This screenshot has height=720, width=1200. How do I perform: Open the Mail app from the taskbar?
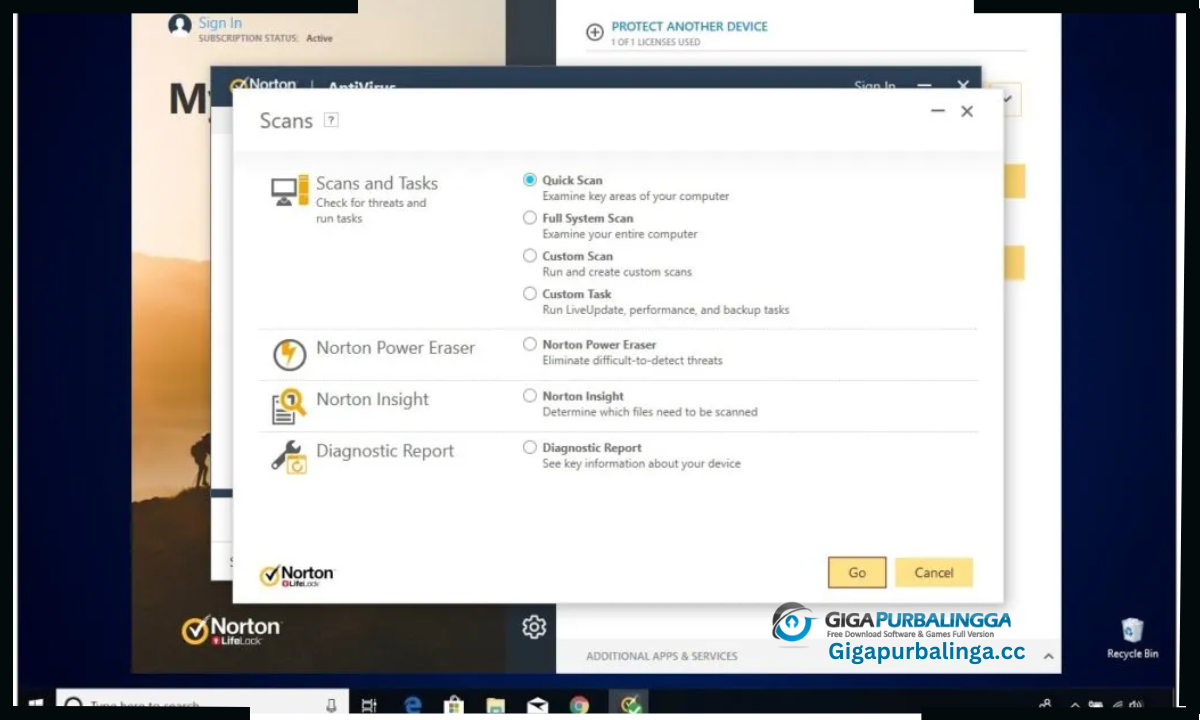pyautogui.click(x=537, y=705)
